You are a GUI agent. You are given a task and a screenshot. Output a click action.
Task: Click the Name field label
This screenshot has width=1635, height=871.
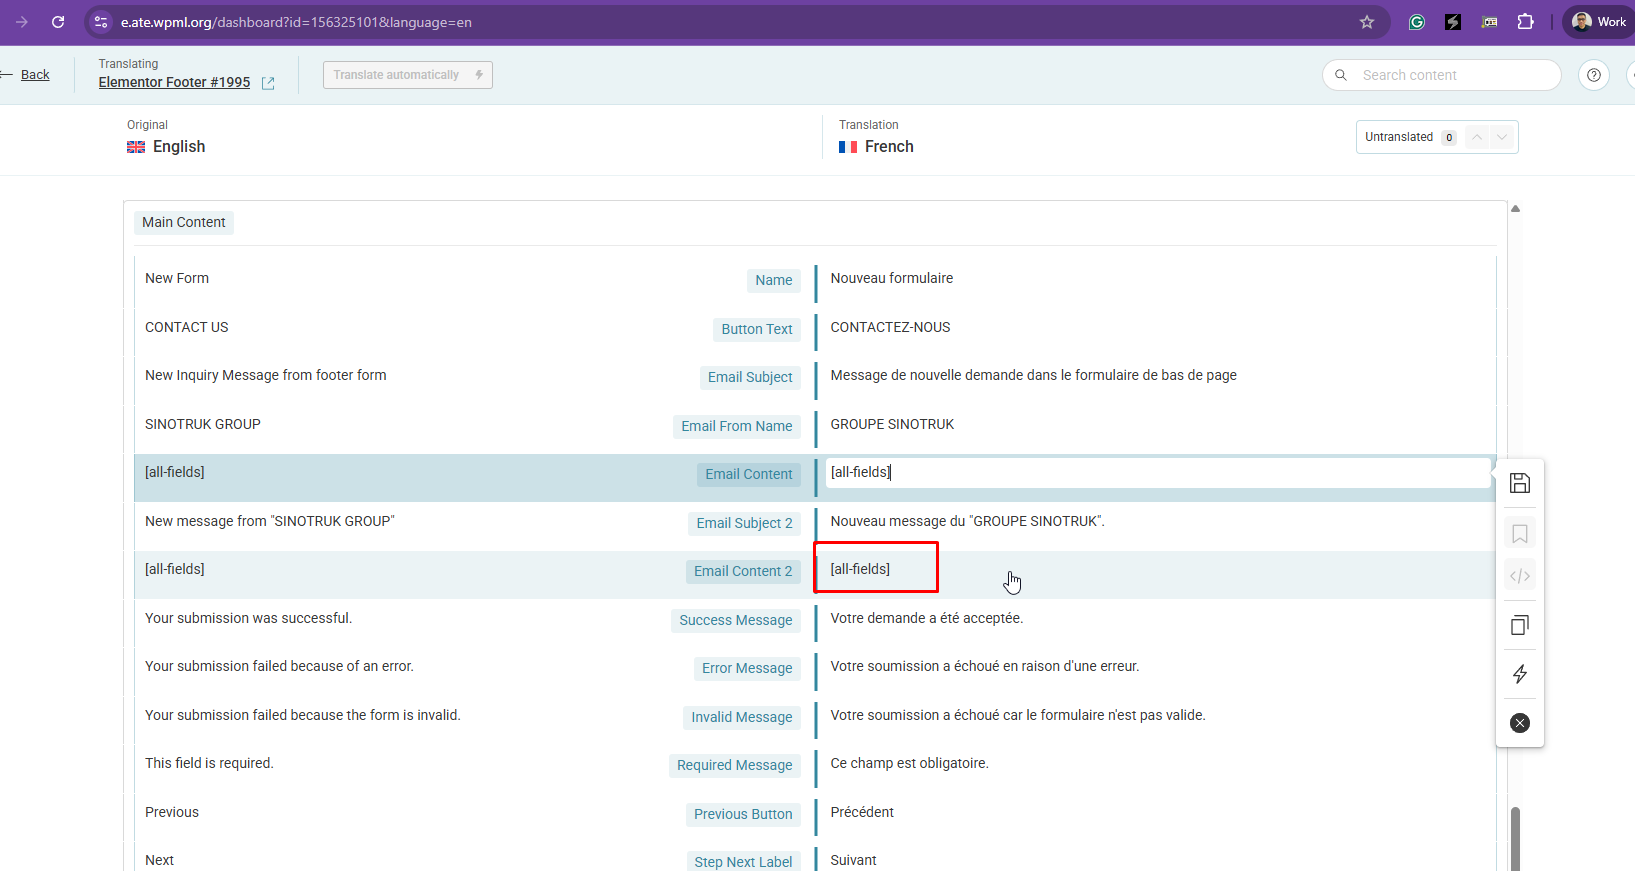click(x=774, y=280)
